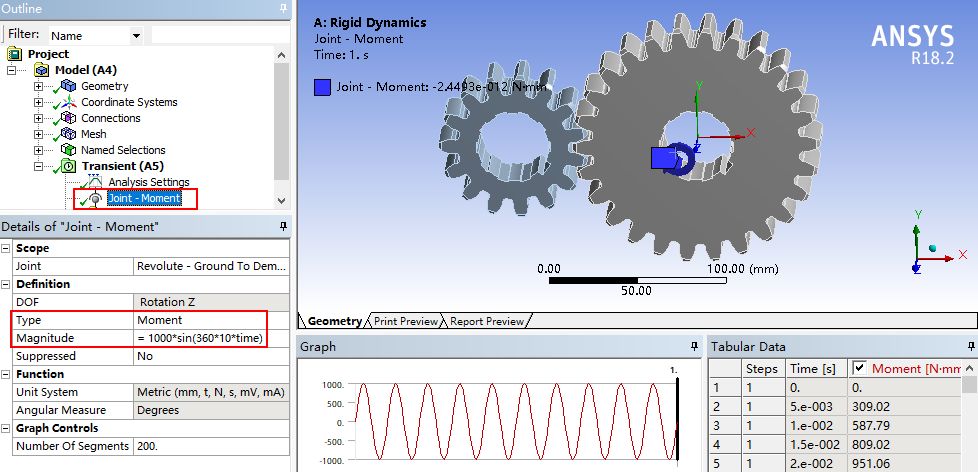Click the Angular Measure value Degrees

(x=211, y=410)
